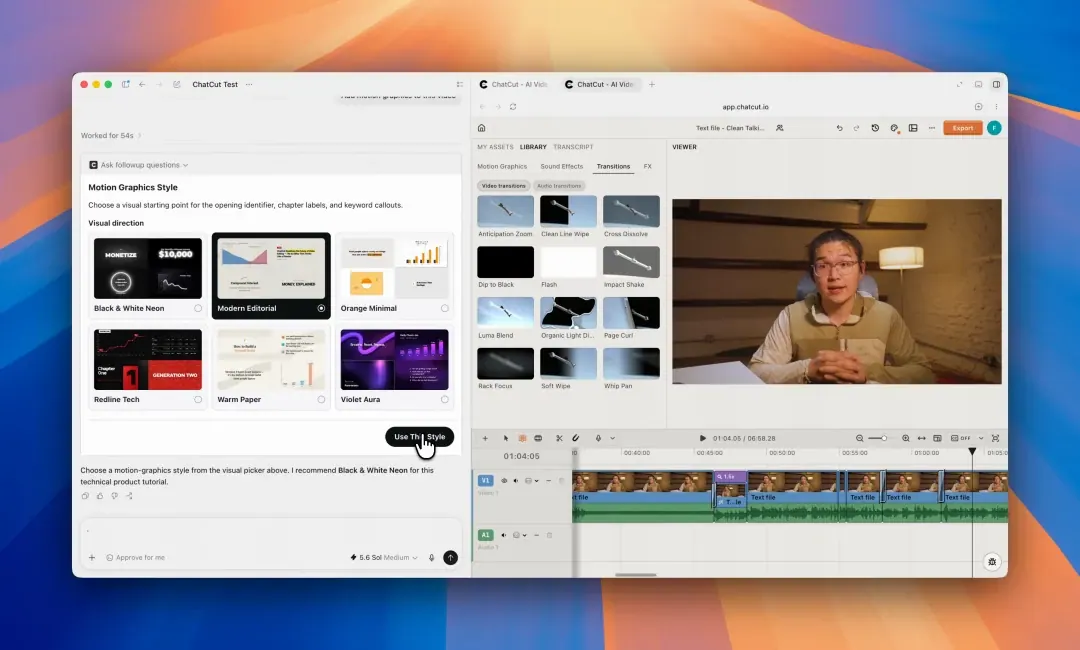Zoom out the timeline with minus magnifier

click(x=860, y=438)
